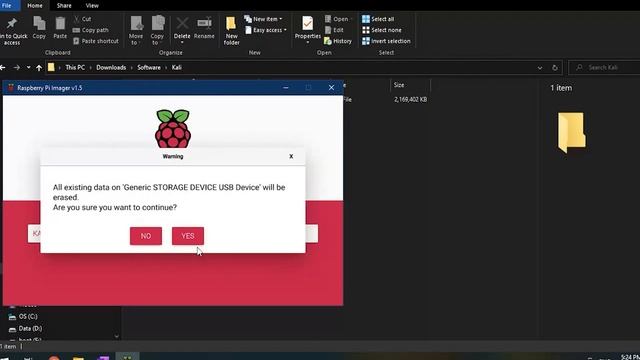640x360 pixels.
Task: Cancel erase by clicking NO
Action: [146, 236]
